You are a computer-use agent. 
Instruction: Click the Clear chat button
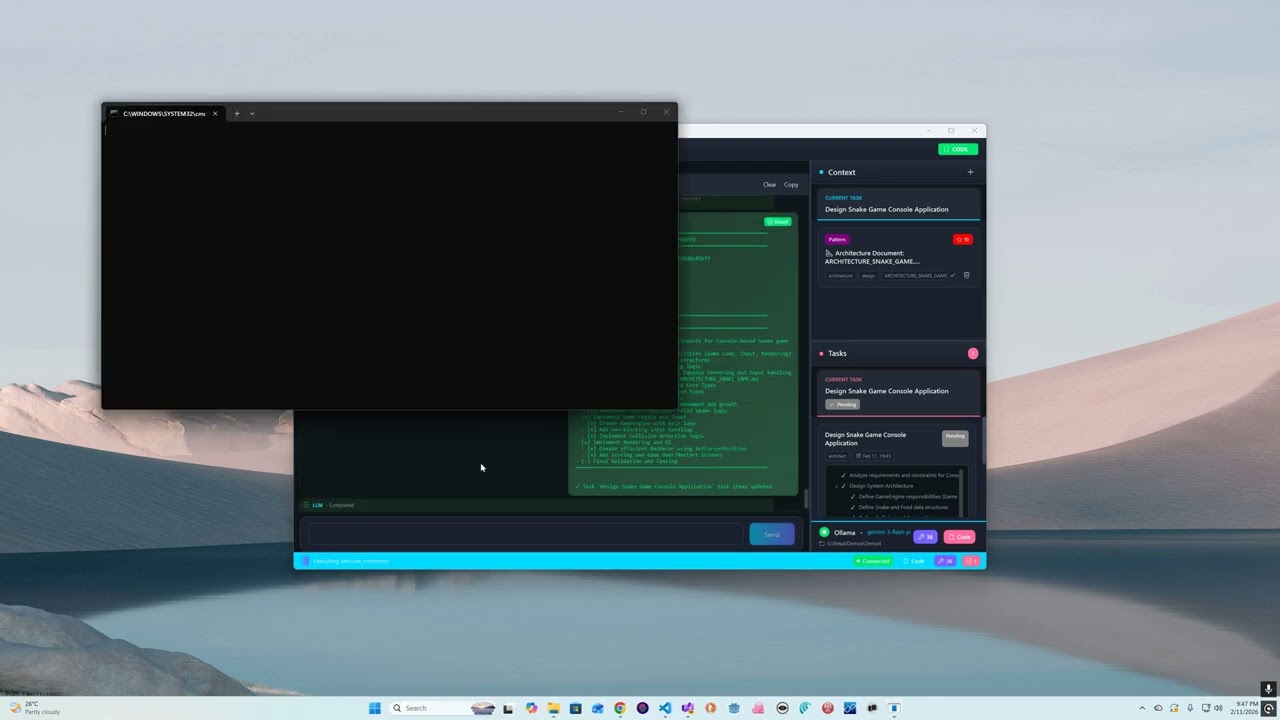[769, 184]
